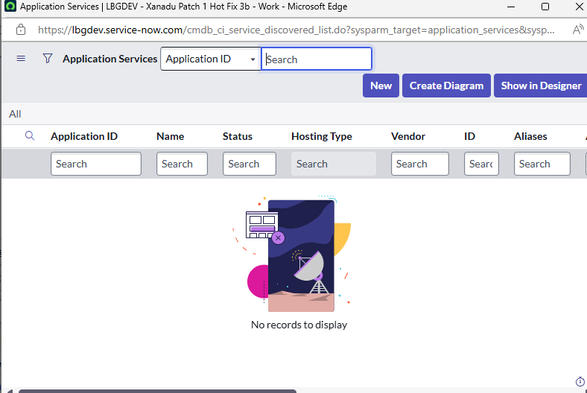Open the Application ID search field dropdown
This screenshot has height=393, width=587.
pos(210,59)
